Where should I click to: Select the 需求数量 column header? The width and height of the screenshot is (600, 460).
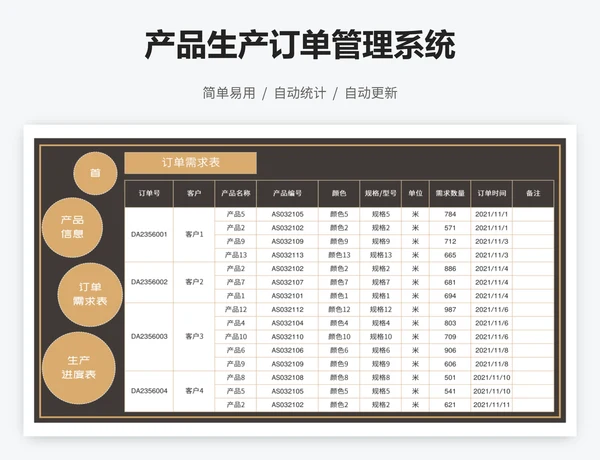click(450, 193)
